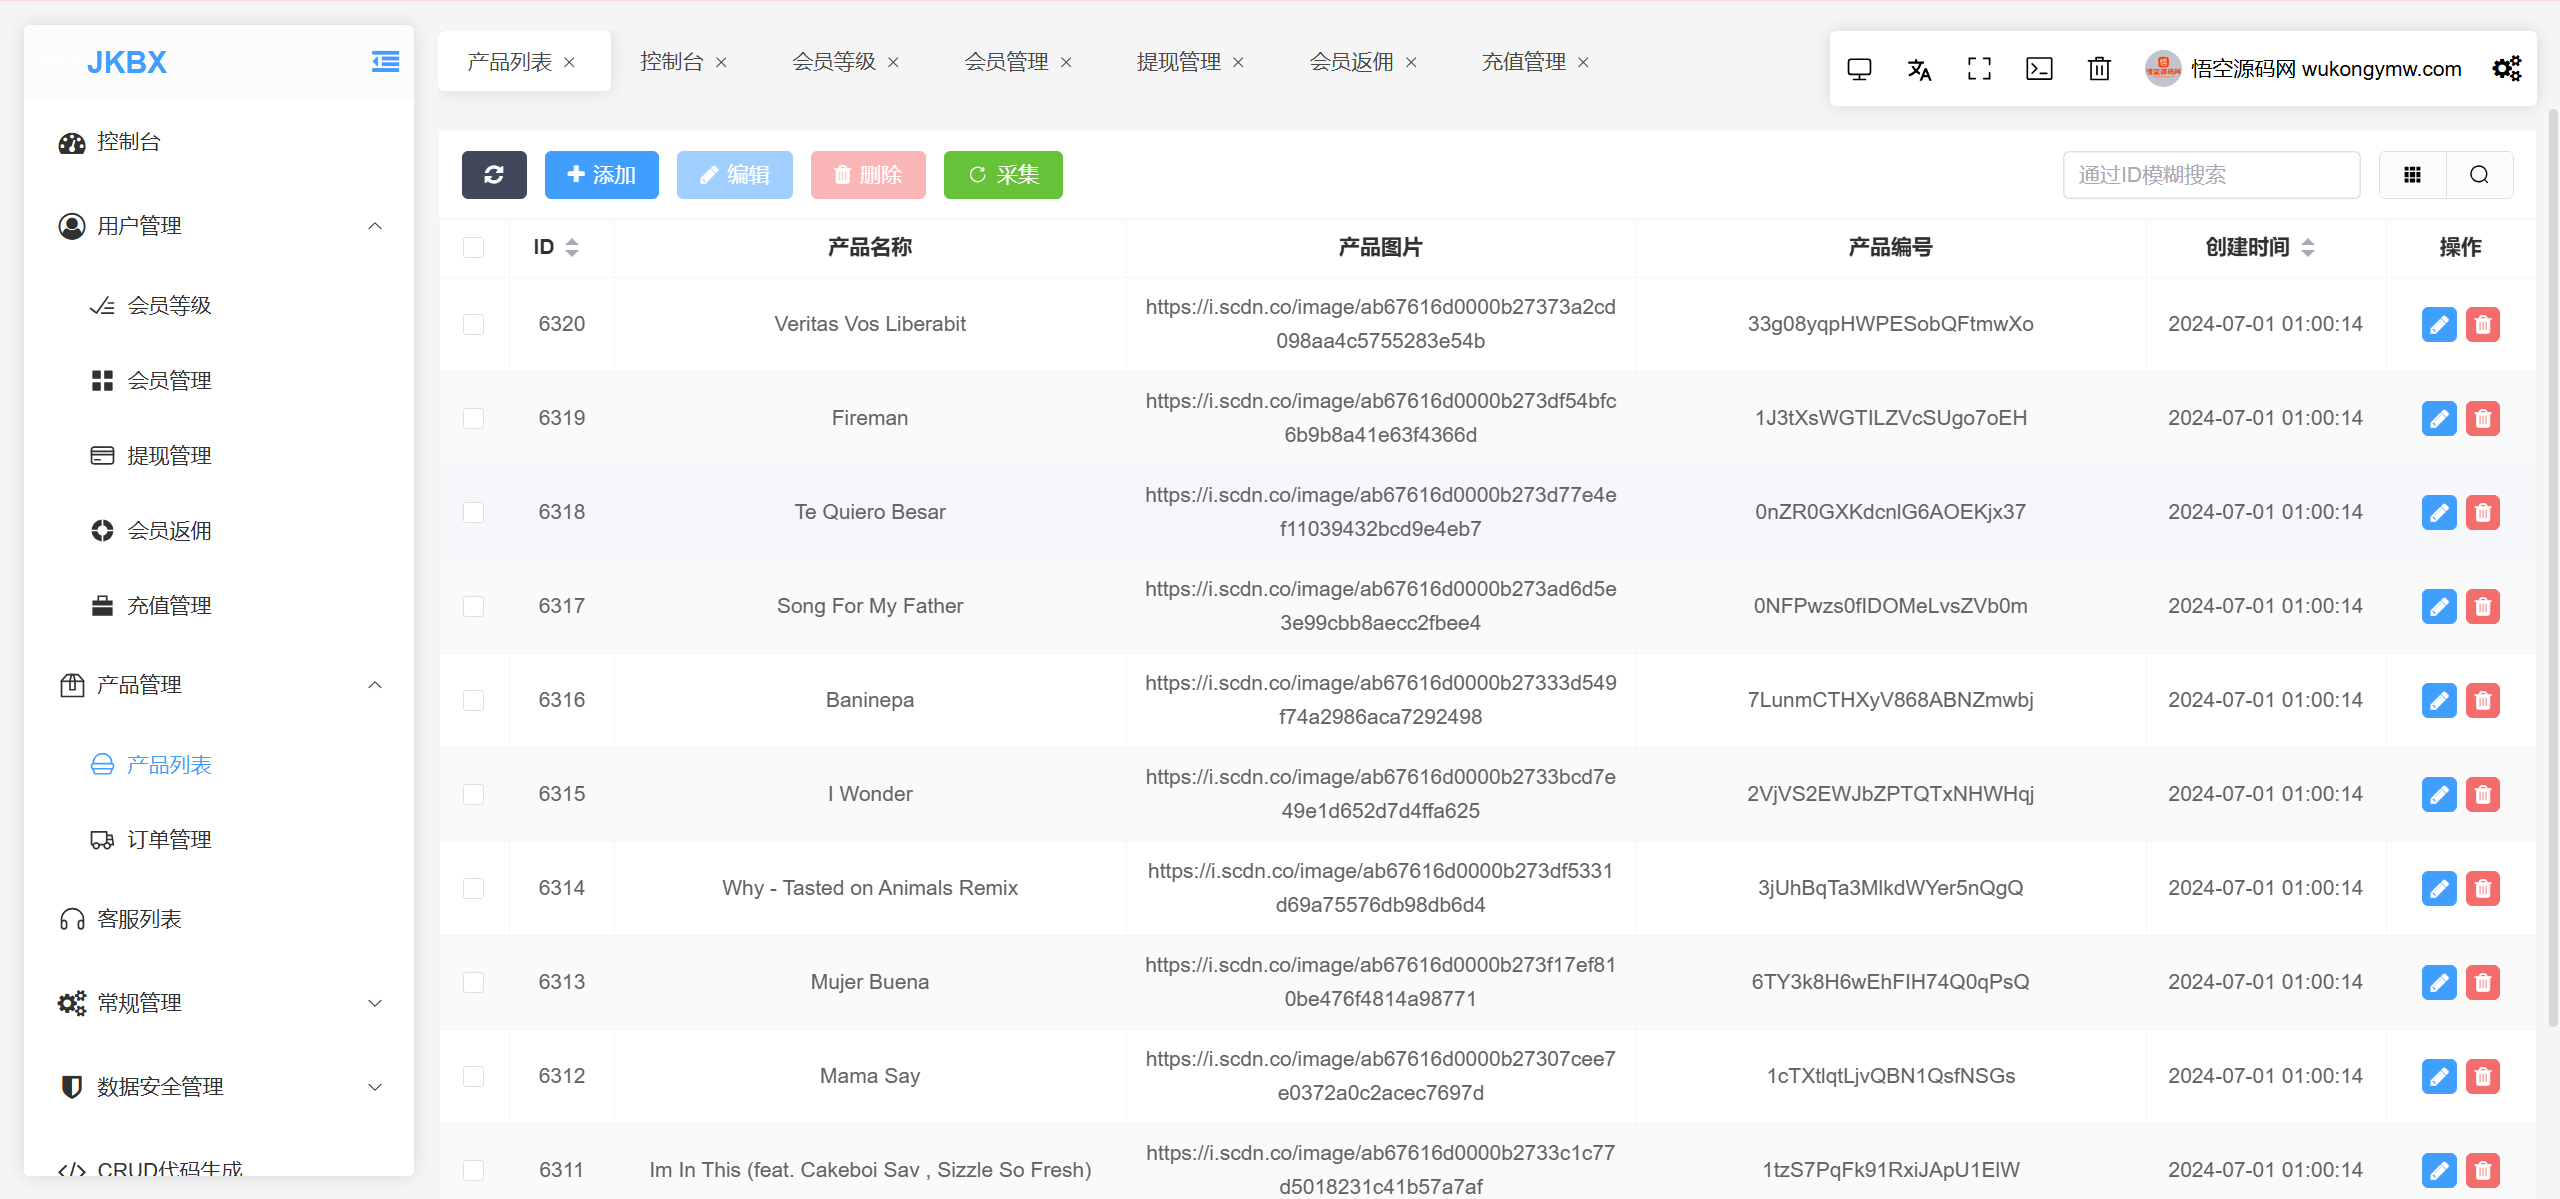Click the trash clear-cache icon in header
The width and height of the screenshot is (2560, 1199).
pos(2099,69)
